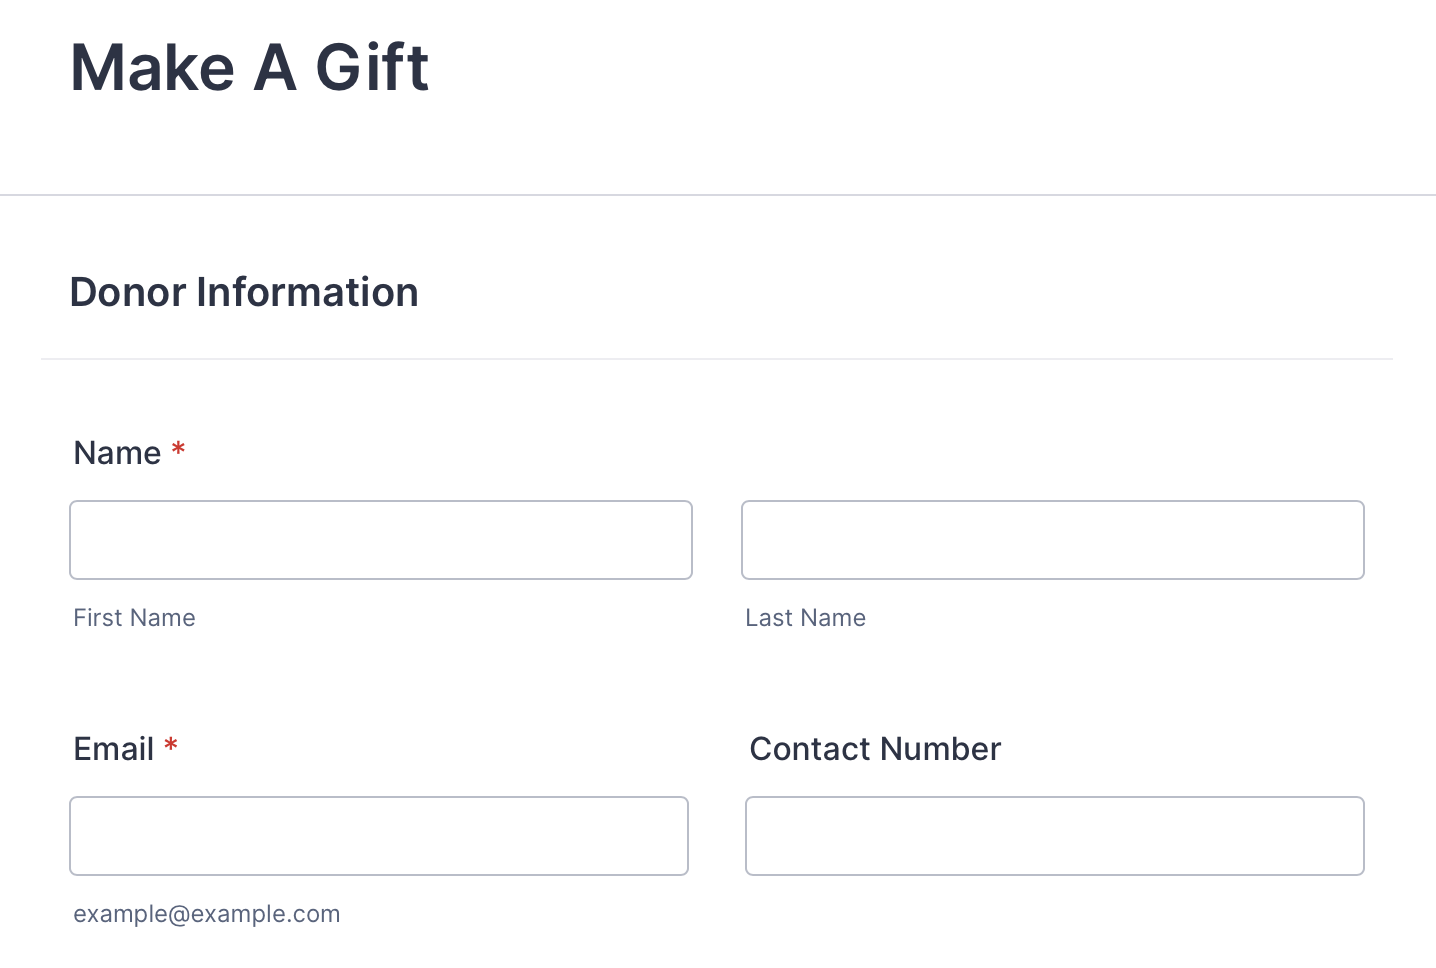This screenshot has height=968, width=1436.
Task: Click the word Make in page title
Action: coord(152,68)
